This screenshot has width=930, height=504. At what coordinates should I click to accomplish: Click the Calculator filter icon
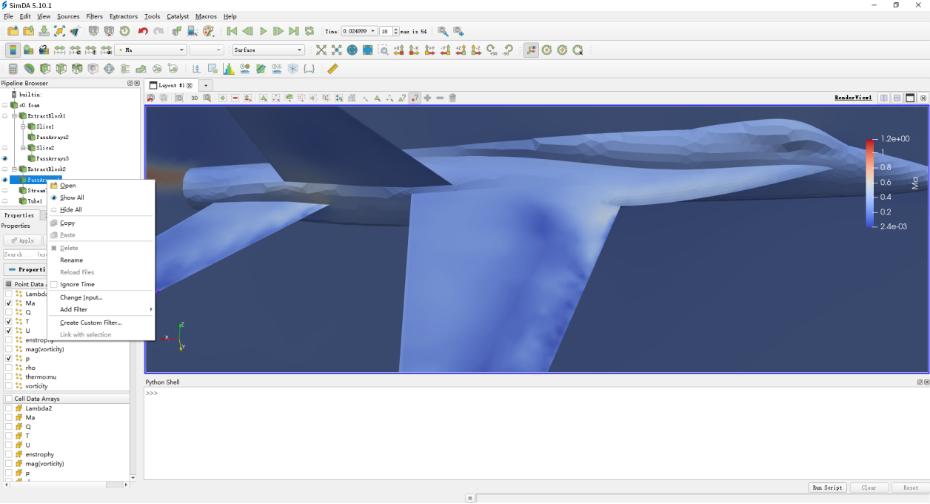point(12,69)
